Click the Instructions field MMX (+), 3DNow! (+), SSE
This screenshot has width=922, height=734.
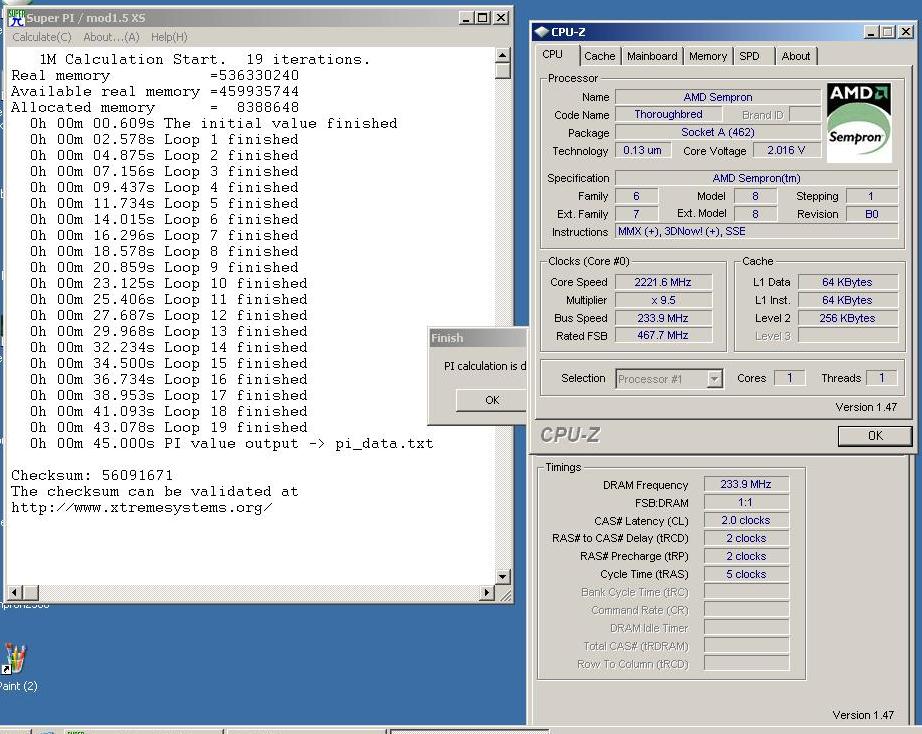[x=757, y=231]
